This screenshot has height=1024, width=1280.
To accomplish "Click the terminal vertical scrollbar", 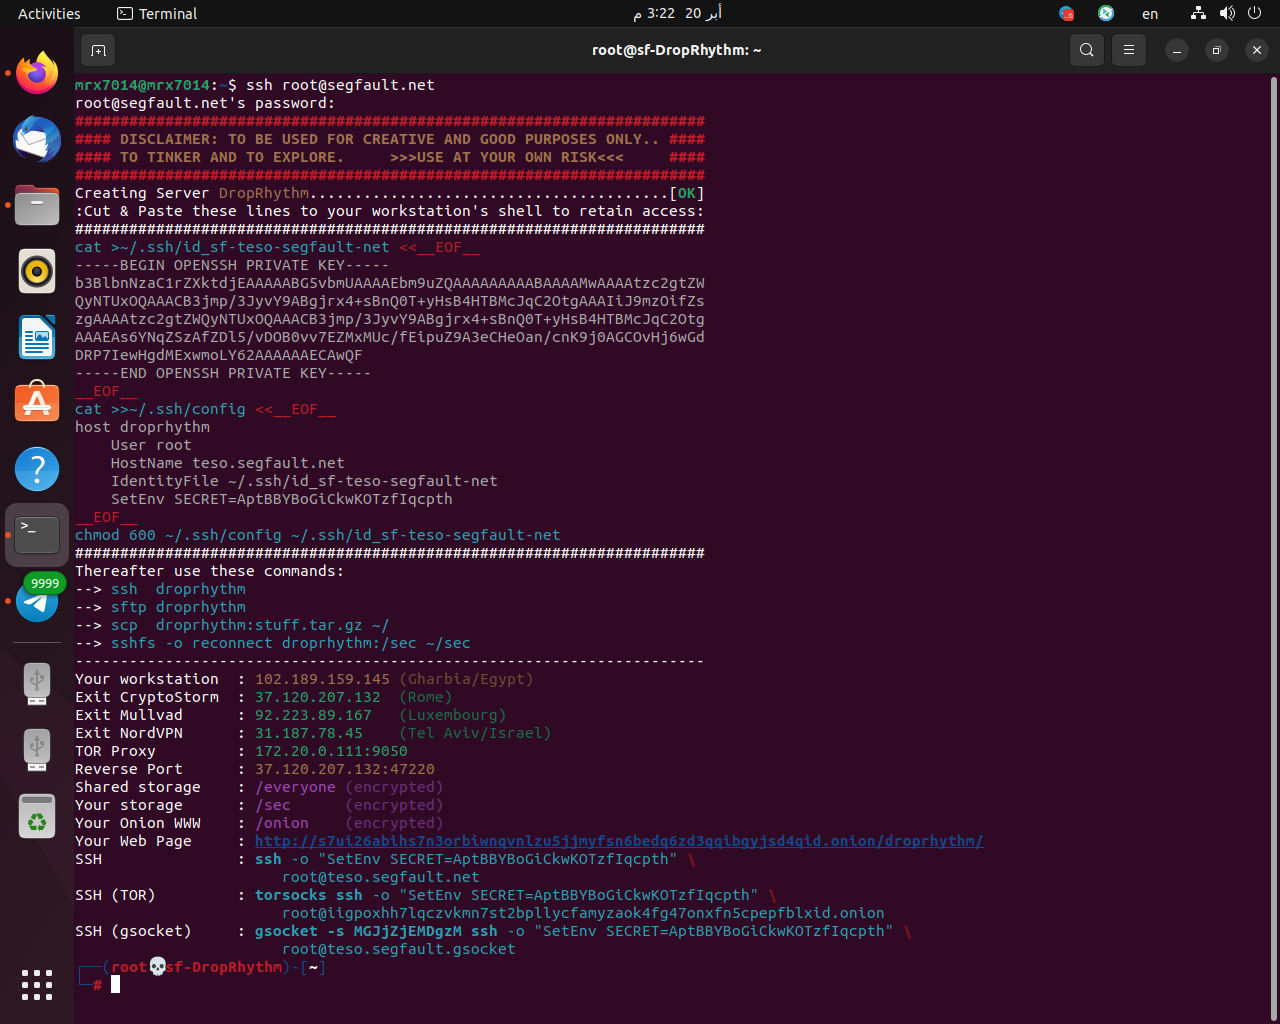I will click(x=1273, y=548).
